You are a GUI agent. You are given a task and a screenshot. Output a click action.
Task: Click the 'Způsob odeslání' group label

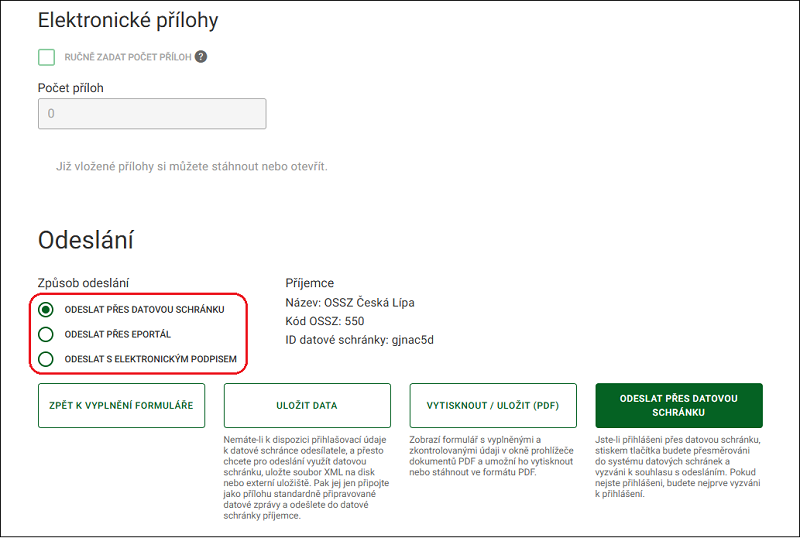pyautogui.click(x=83, y=283)
